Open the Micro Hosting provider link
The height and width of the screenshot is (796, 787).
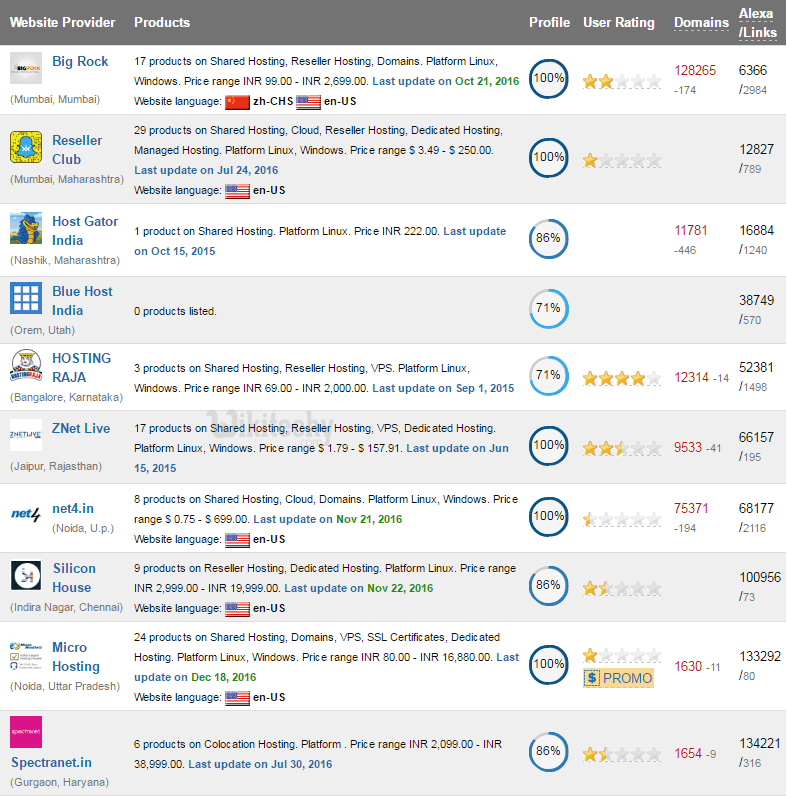(x=76, y=657)
